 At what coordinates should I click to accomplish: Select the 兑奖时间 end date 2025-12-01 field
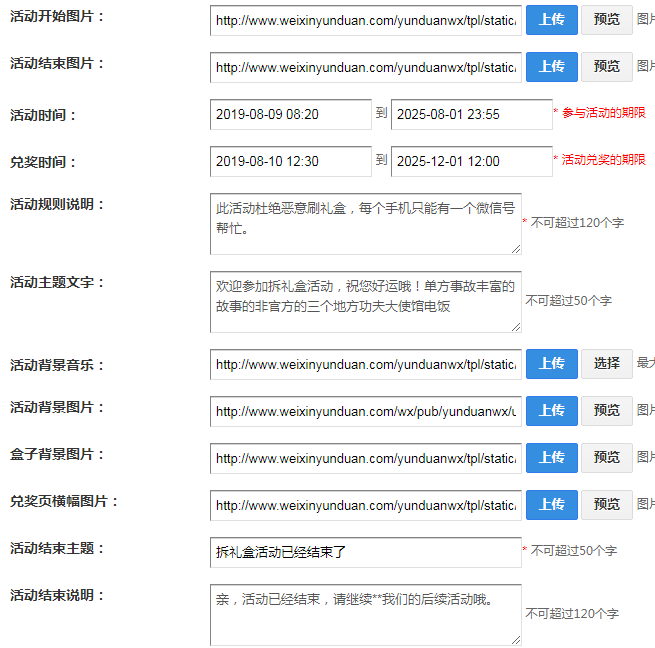(471, 161)
